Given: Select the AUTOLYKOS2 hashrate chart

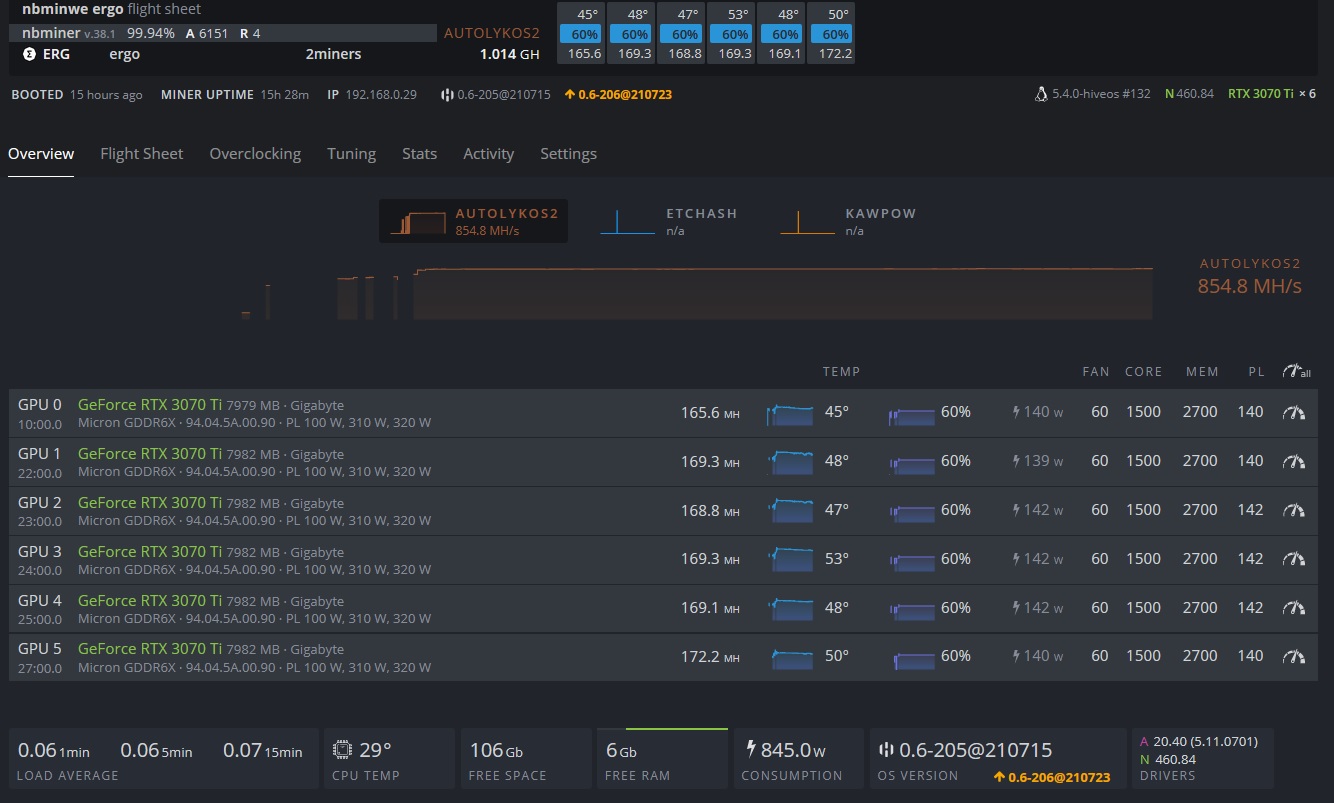Looking at the screenshot, I should tap(473, 221).
